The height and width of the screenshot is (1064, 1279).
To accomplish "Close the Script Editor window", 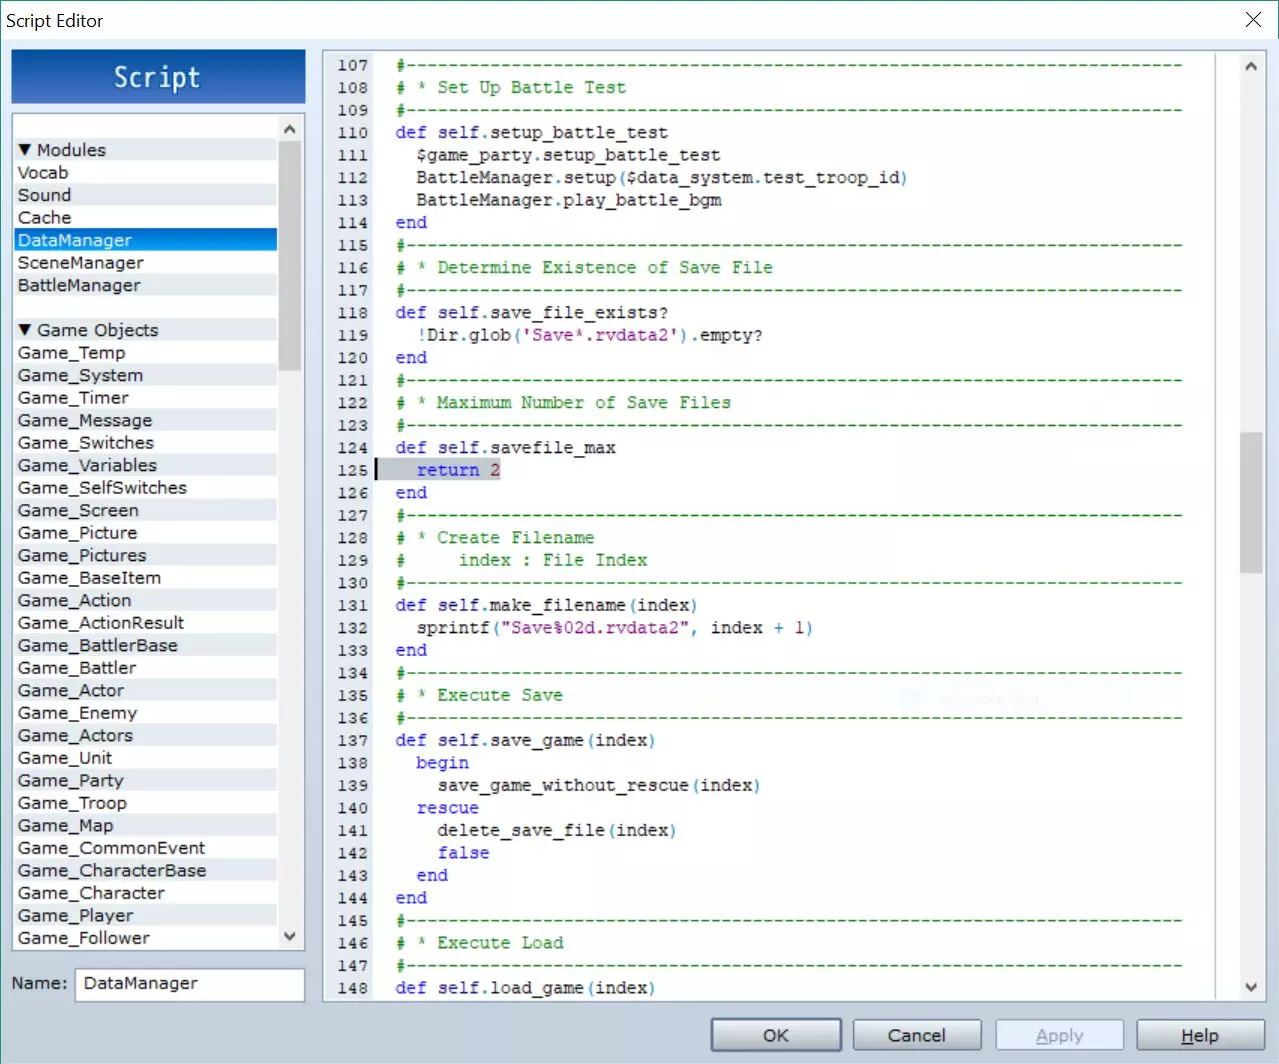I will click(x=1253, y=20).
